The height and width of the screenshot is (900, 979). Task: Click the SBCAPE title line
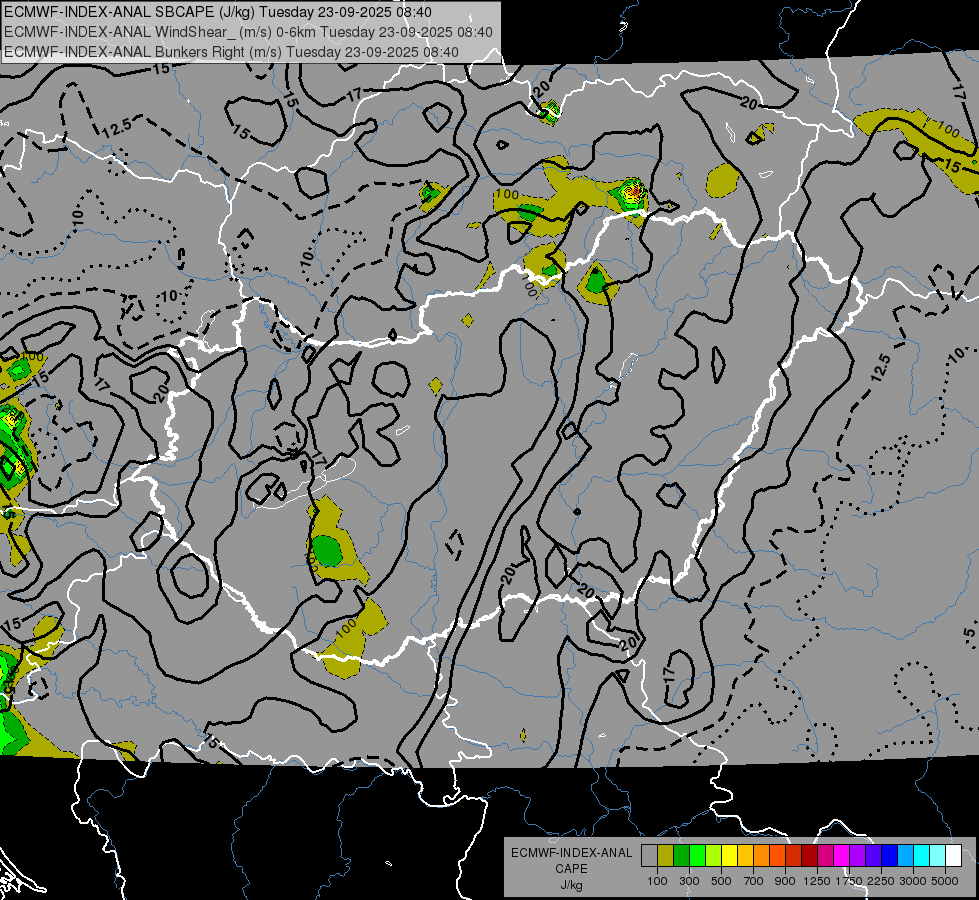coord(218,12)
